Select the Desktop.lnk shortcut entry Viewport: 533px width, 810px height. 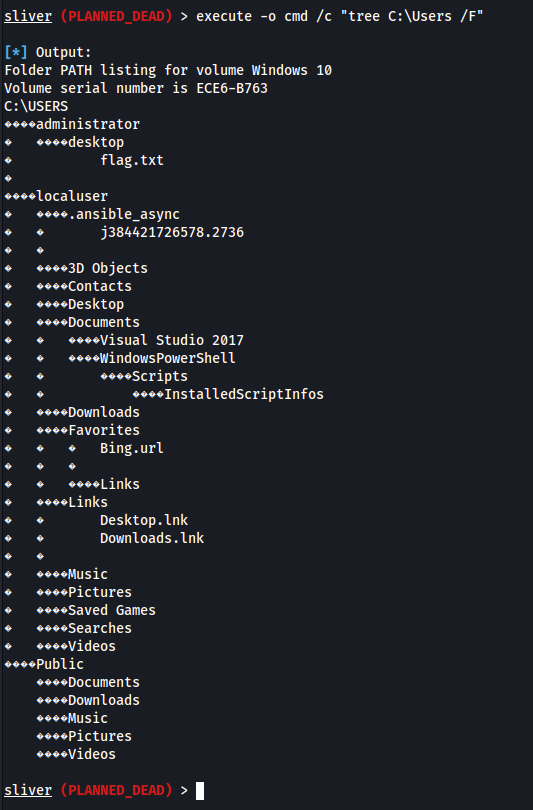click(x=144, y=520)
